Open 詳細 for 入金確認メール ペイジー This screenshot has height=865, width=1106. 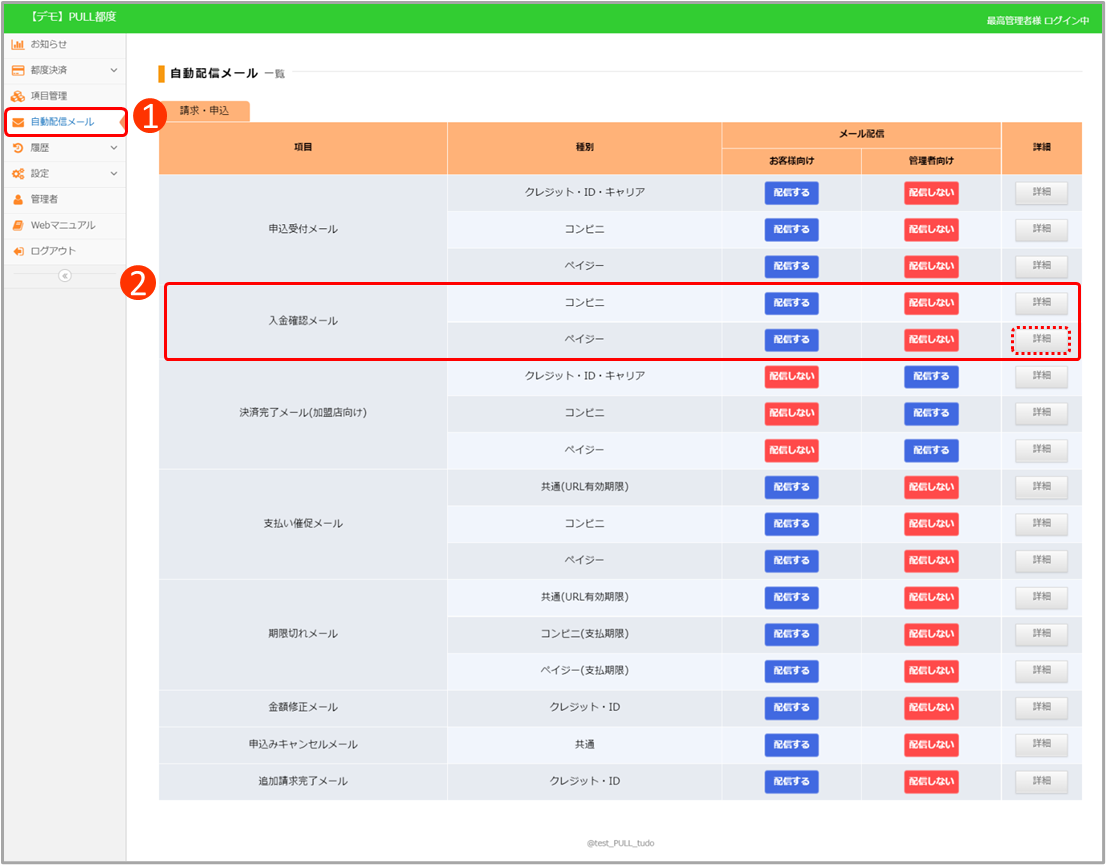tap(1041, 340)
